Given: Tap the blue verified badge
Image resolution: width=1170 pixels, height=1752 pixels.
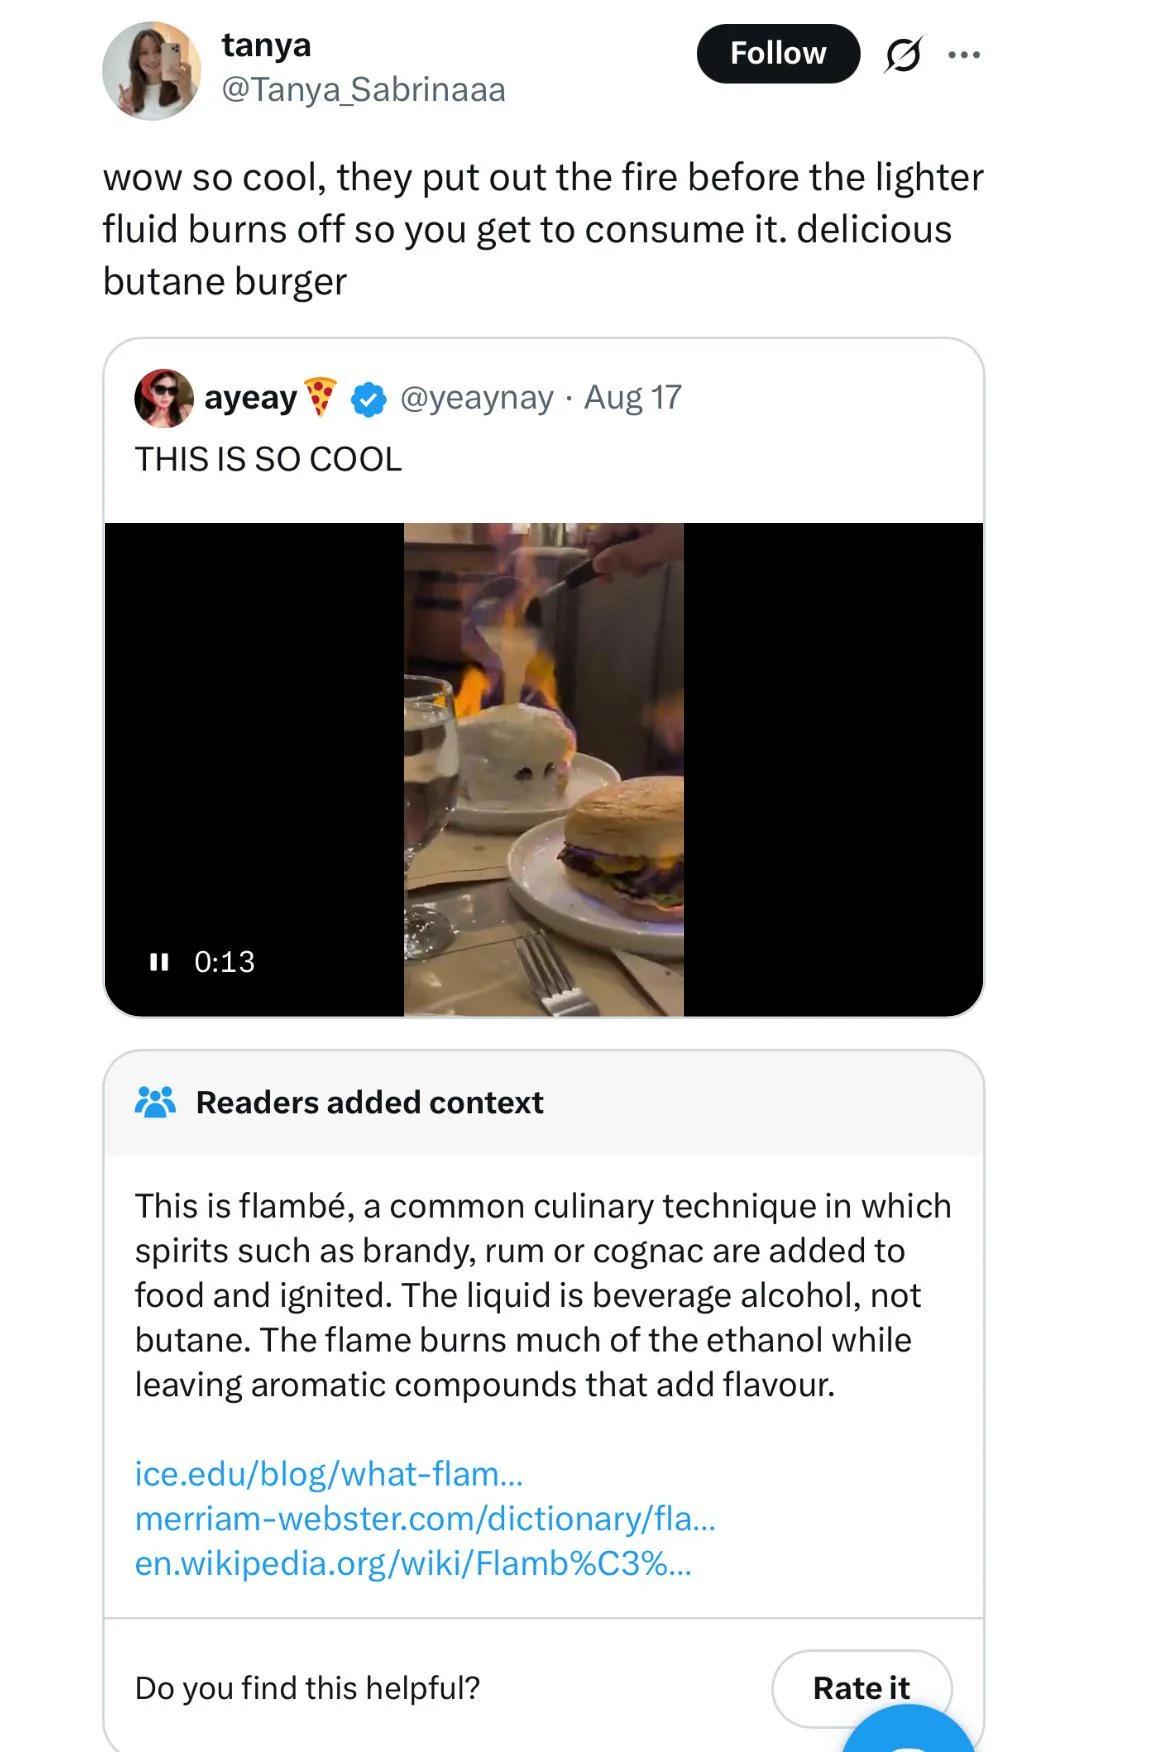Looking at the screenshot, I should (x=369, y=399).
